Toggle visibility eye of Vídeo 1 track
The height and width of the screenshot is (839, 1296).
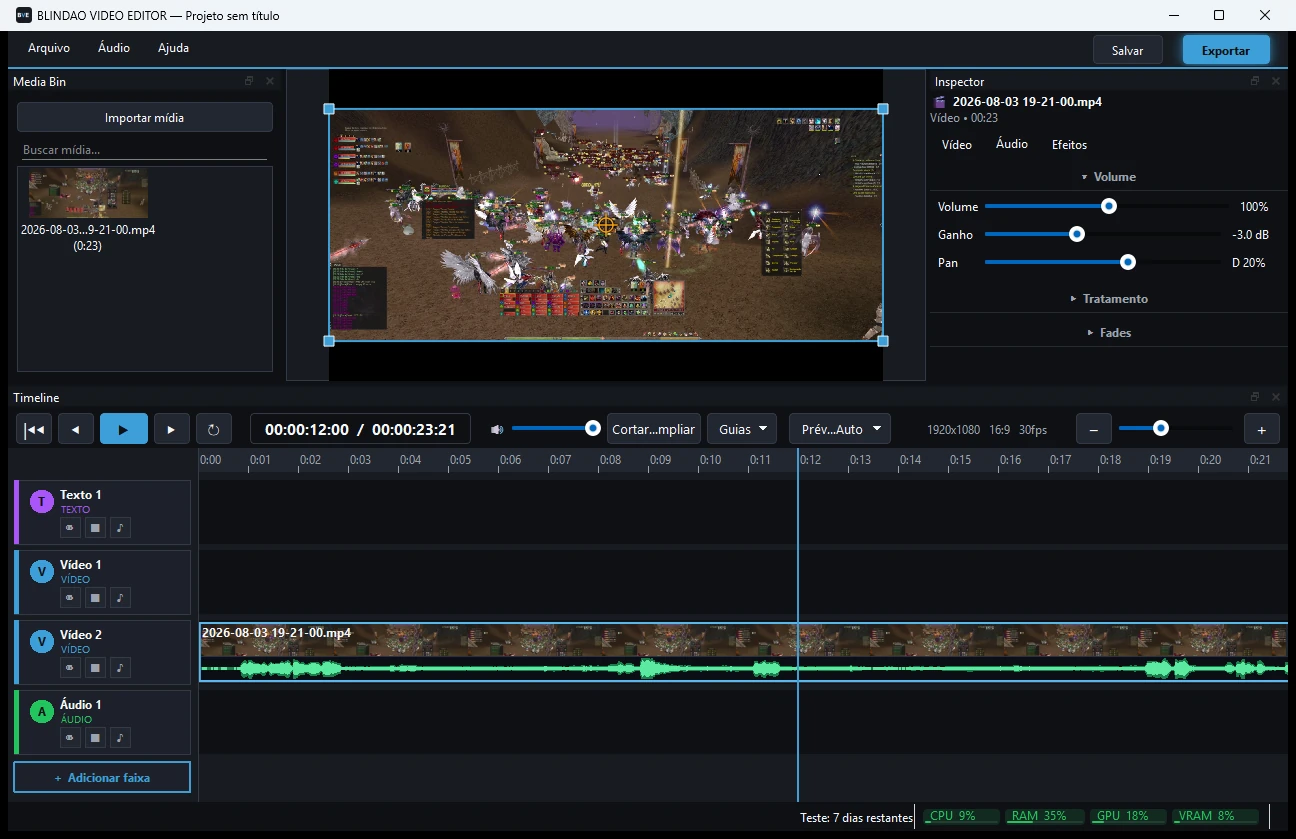(x=70, y=598)
